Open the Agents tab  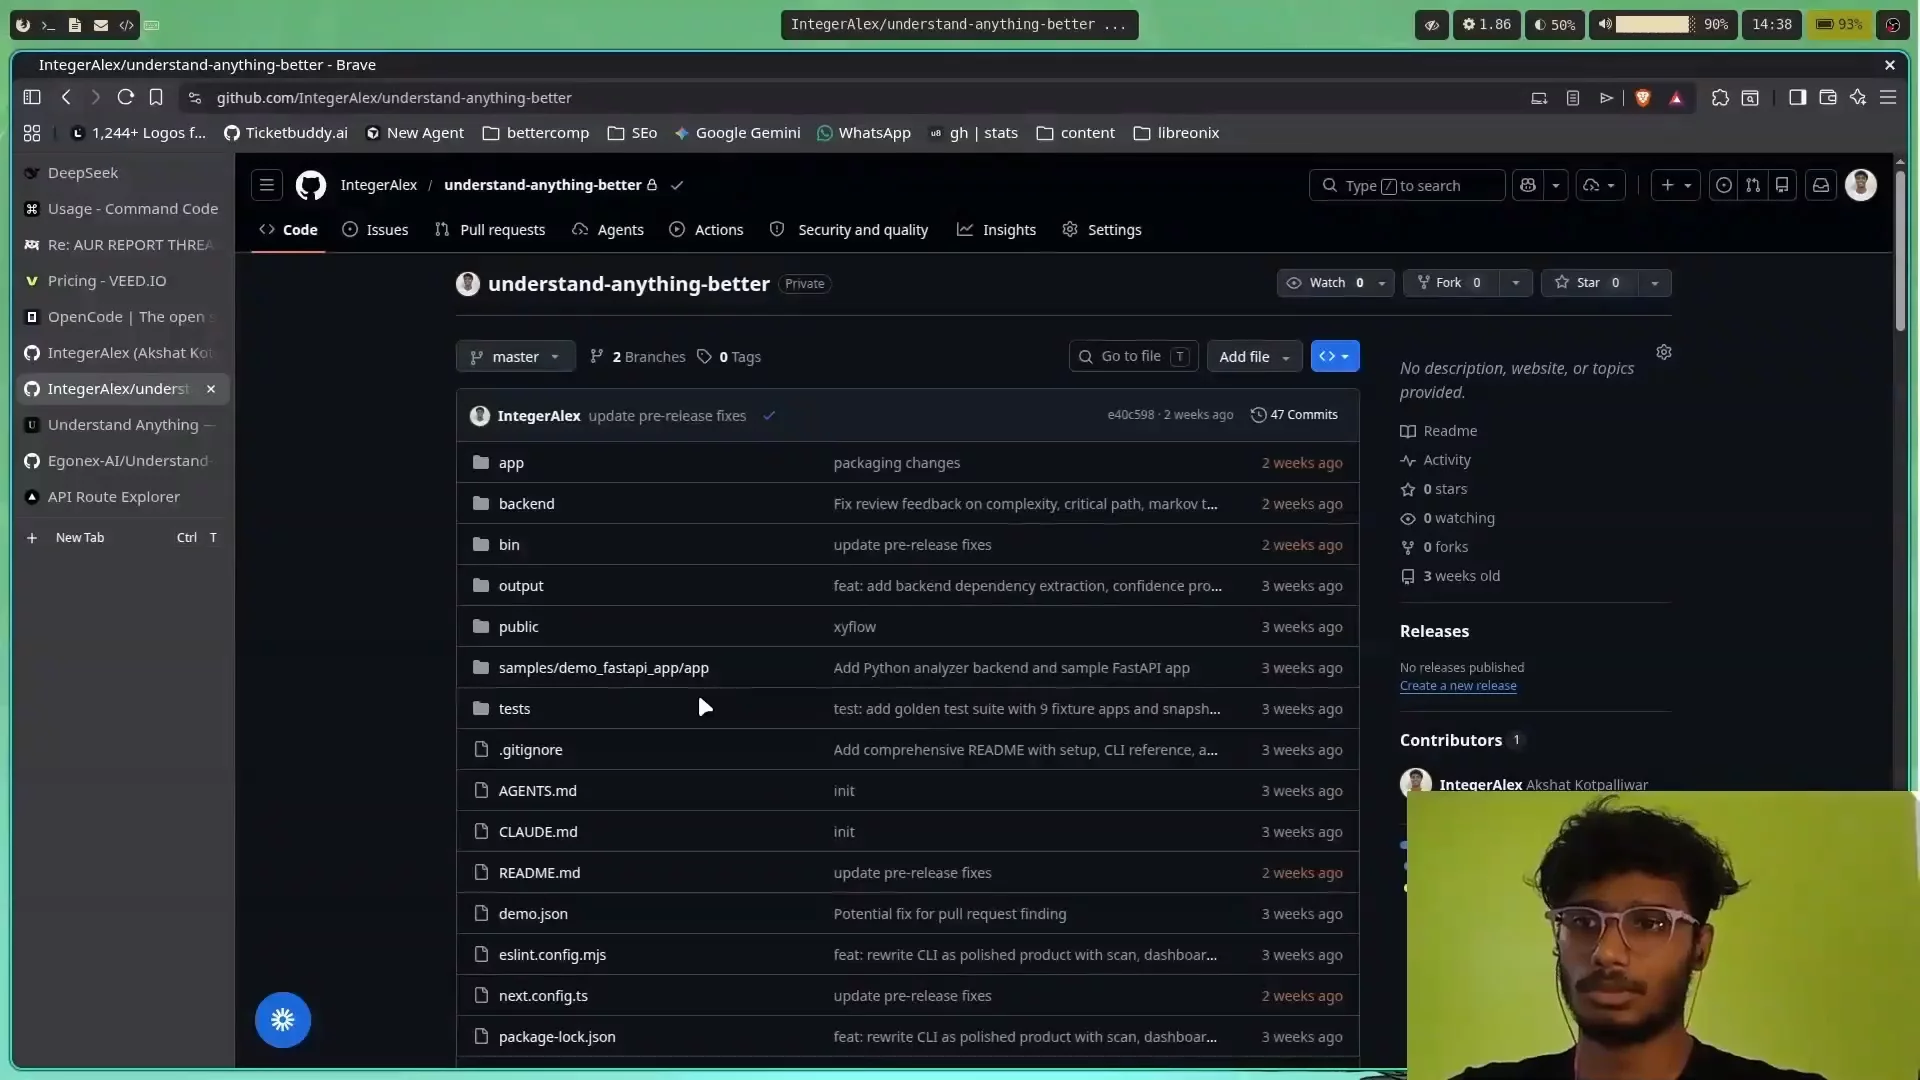608,230
